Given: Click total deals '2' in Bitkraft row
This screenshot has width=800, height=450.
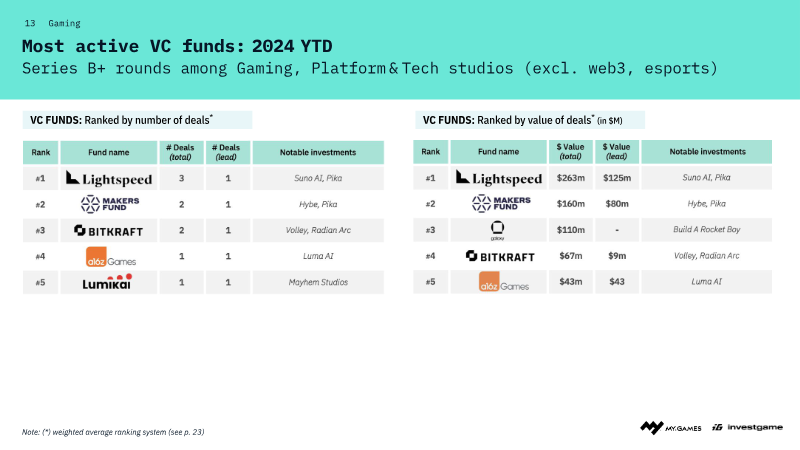Looking at the screenshot, I should coord(181,231).
